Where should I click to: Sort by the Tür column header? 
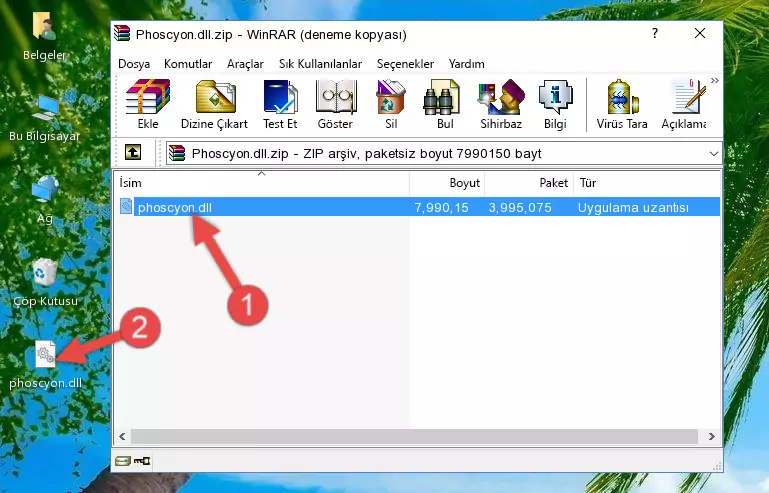[647, 183]
